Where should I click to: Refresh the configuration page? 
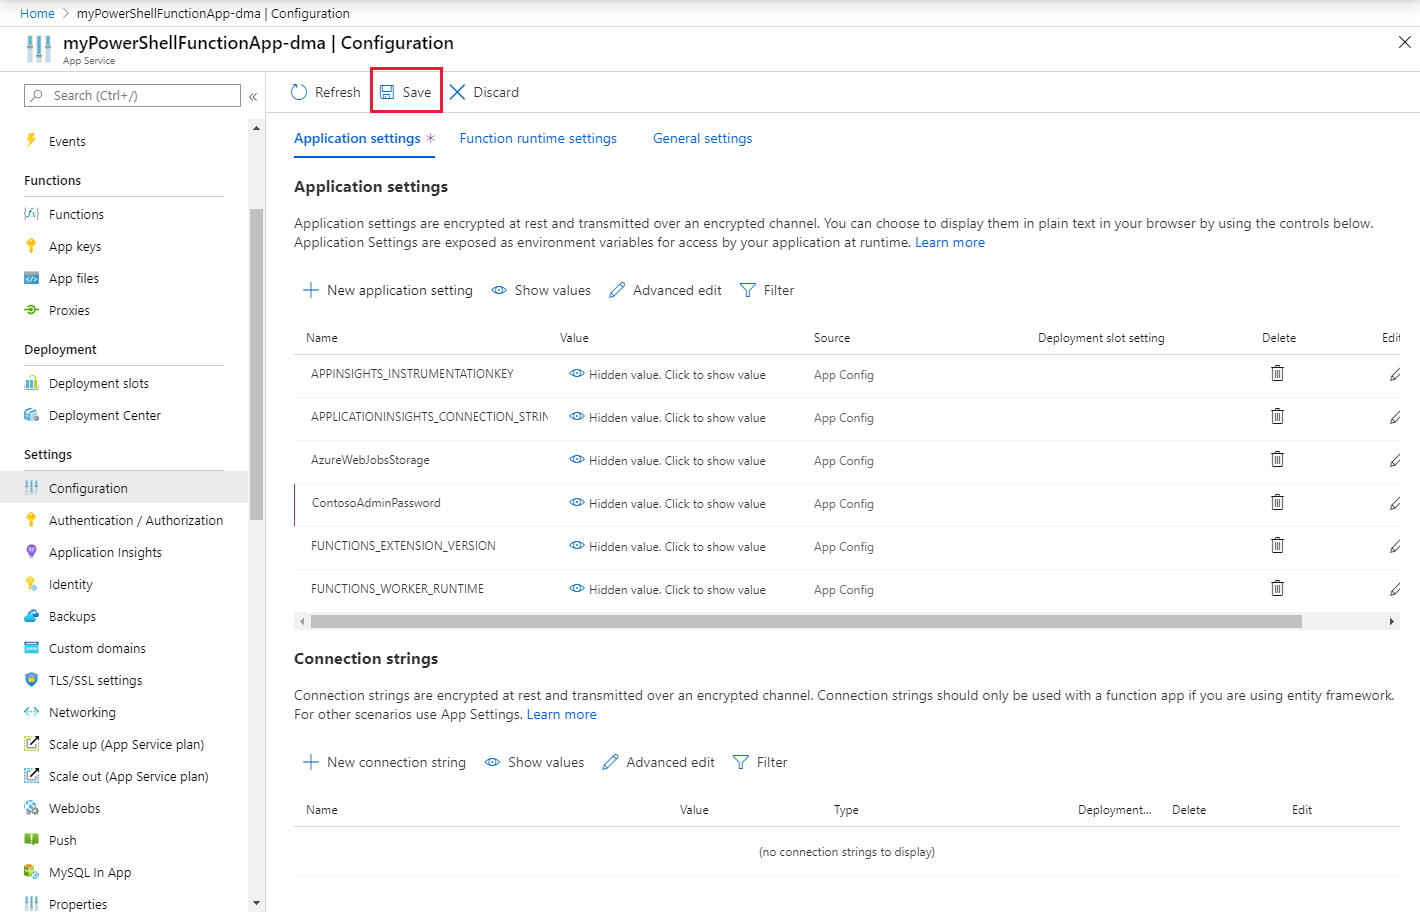(326, 92)
